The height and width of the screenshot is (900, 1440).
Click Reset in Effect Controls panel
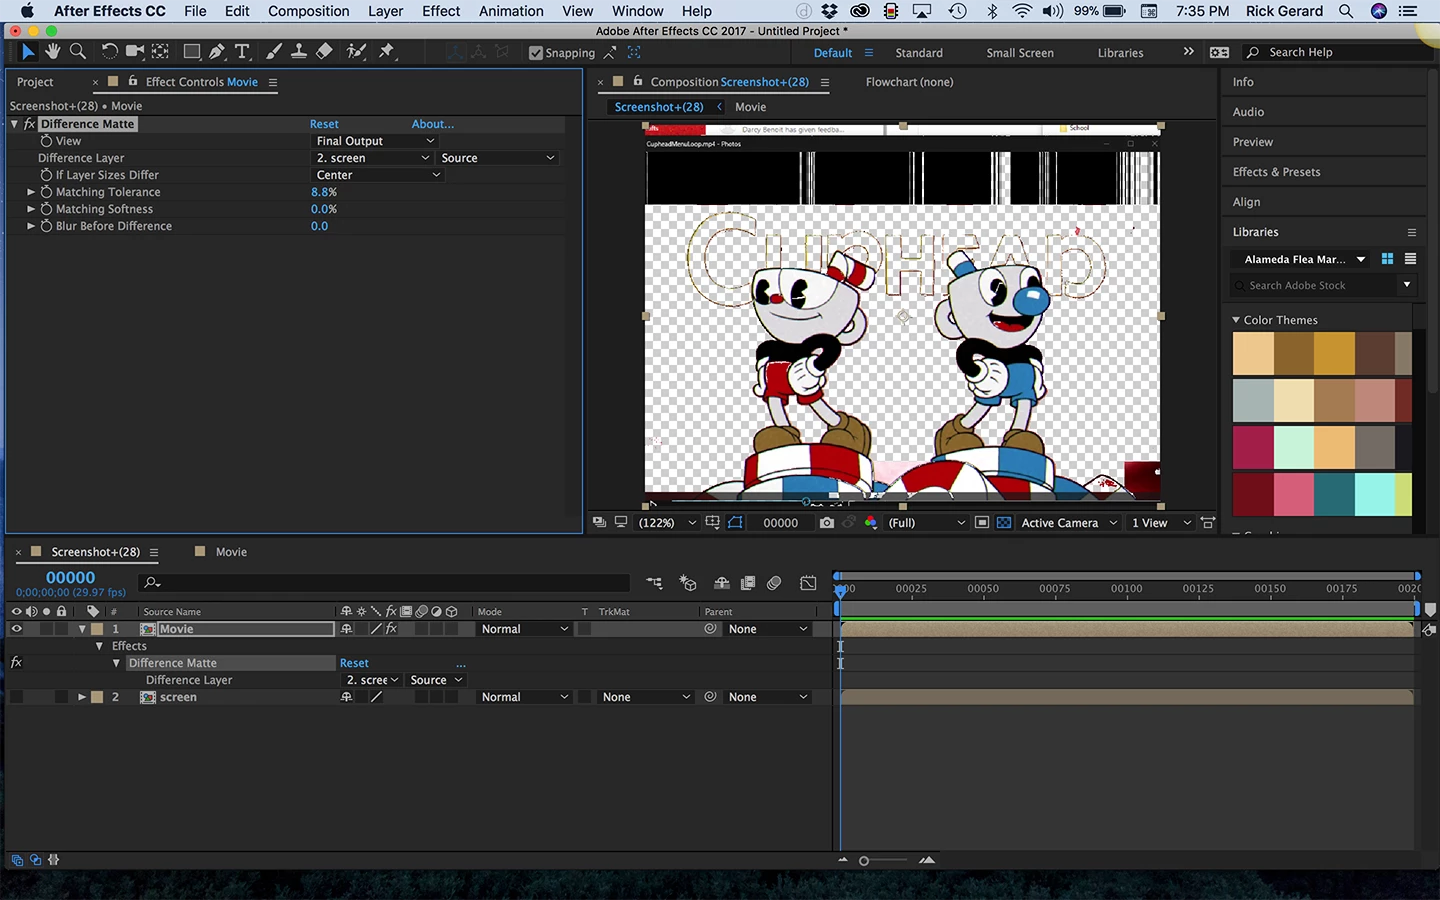pos(324,124)
